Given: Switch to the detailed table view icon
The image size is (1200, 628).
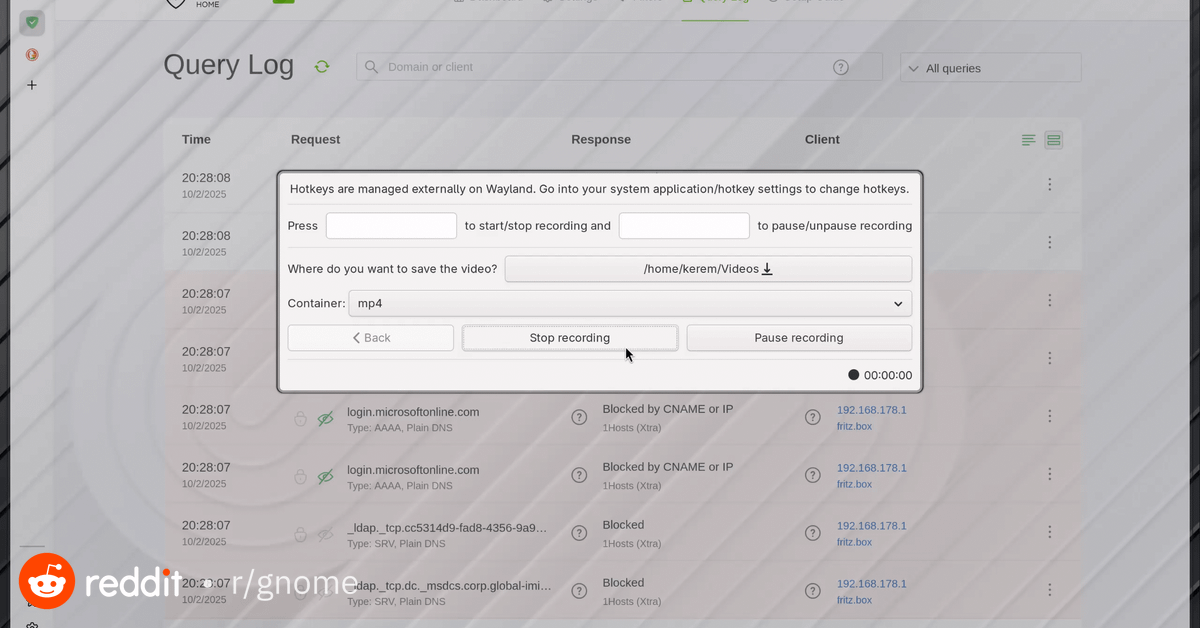Looking at the screenshot, I should point(1053,140).
